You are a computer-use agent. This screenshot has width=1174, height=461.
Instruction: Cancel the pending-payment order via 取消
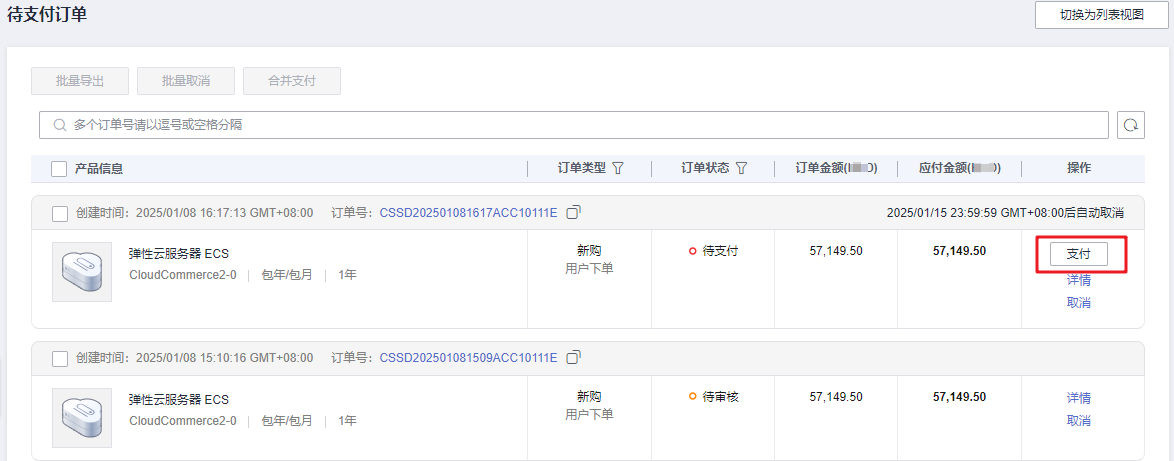[x=1078, y=302]
